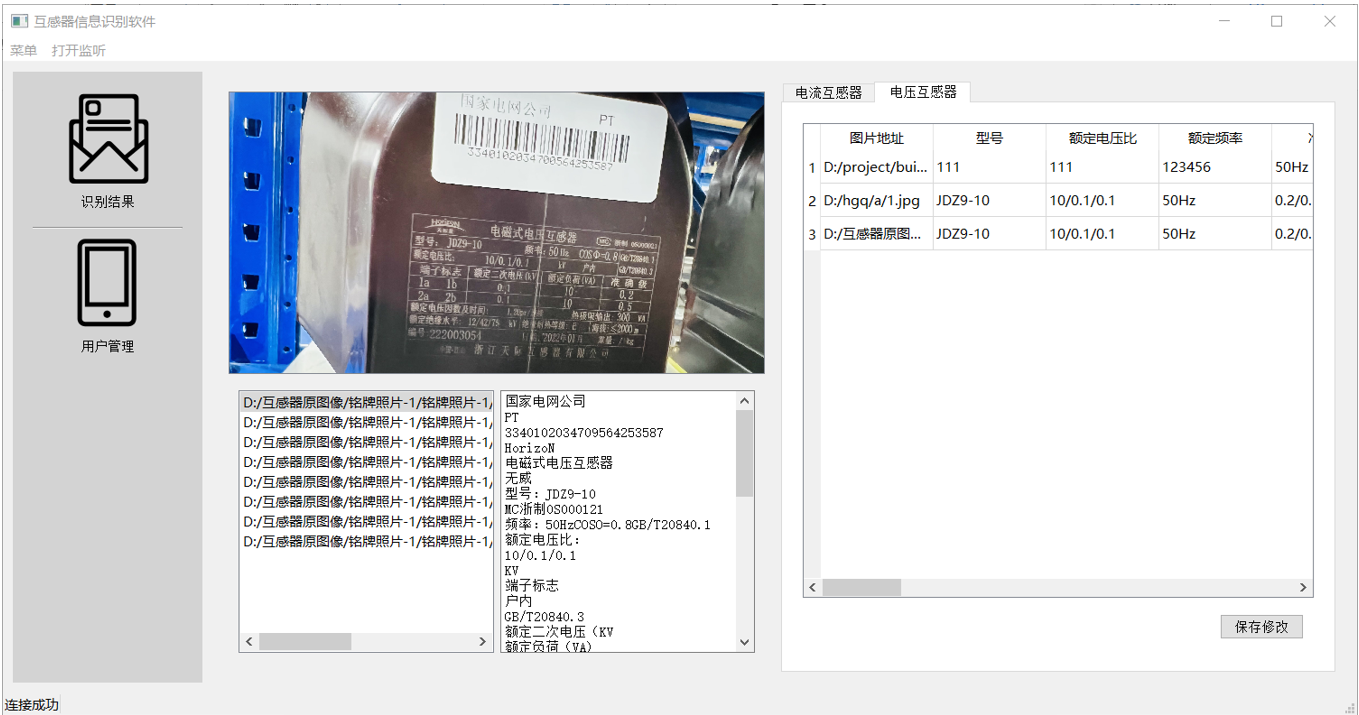
Task: Switch to the 电流互感器 tab
Action: coord(828,92)
